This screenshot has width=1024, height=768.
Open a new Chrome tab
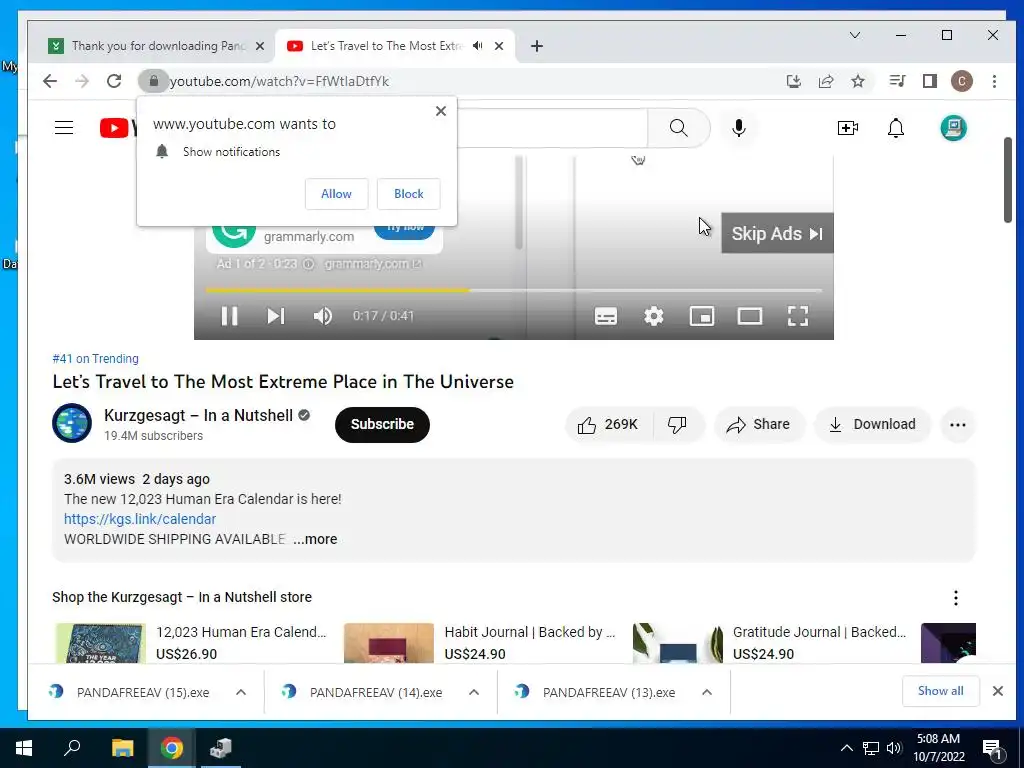point(537,46)
